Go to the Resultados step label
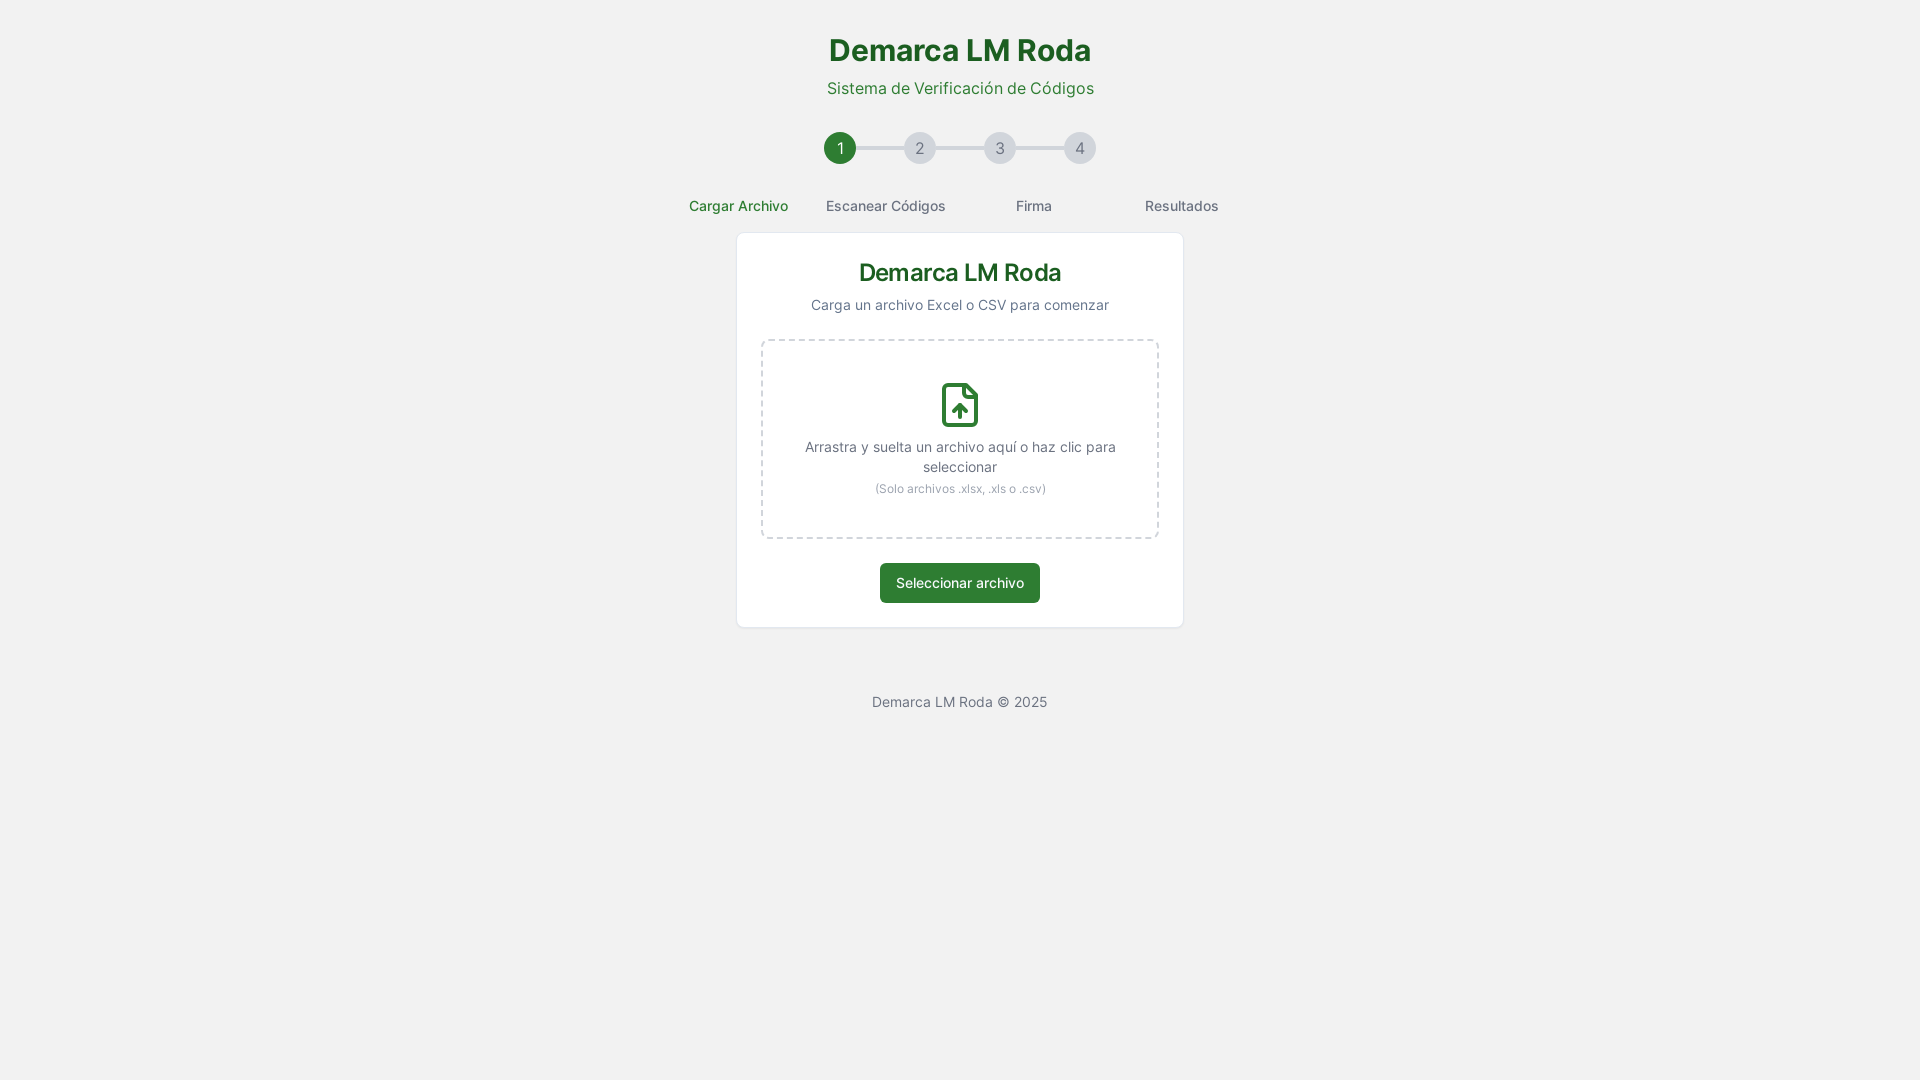This screenshot has height=1080, width=1920. click(1182, 206)
